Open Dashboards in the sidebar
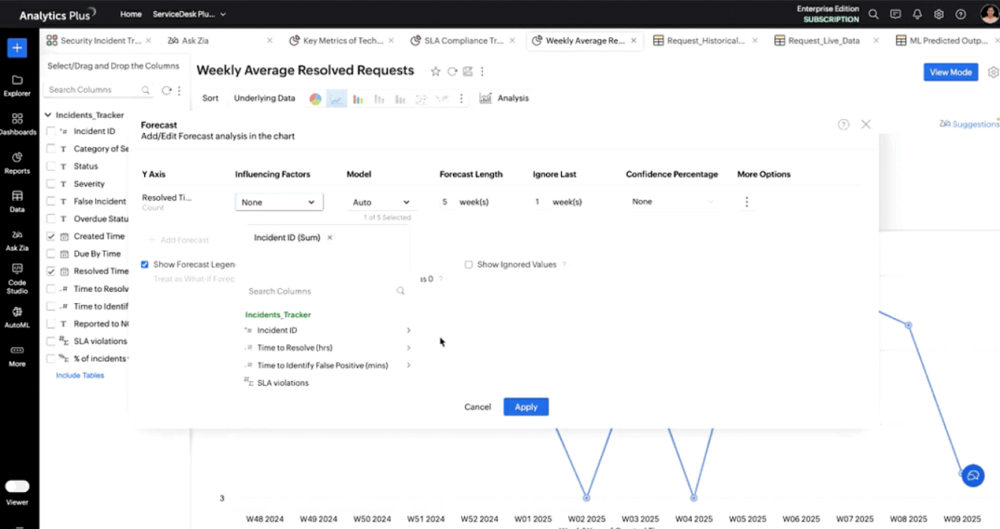Image resolution: width=1000 pixels, height=529 pixels. pos(17,124)
